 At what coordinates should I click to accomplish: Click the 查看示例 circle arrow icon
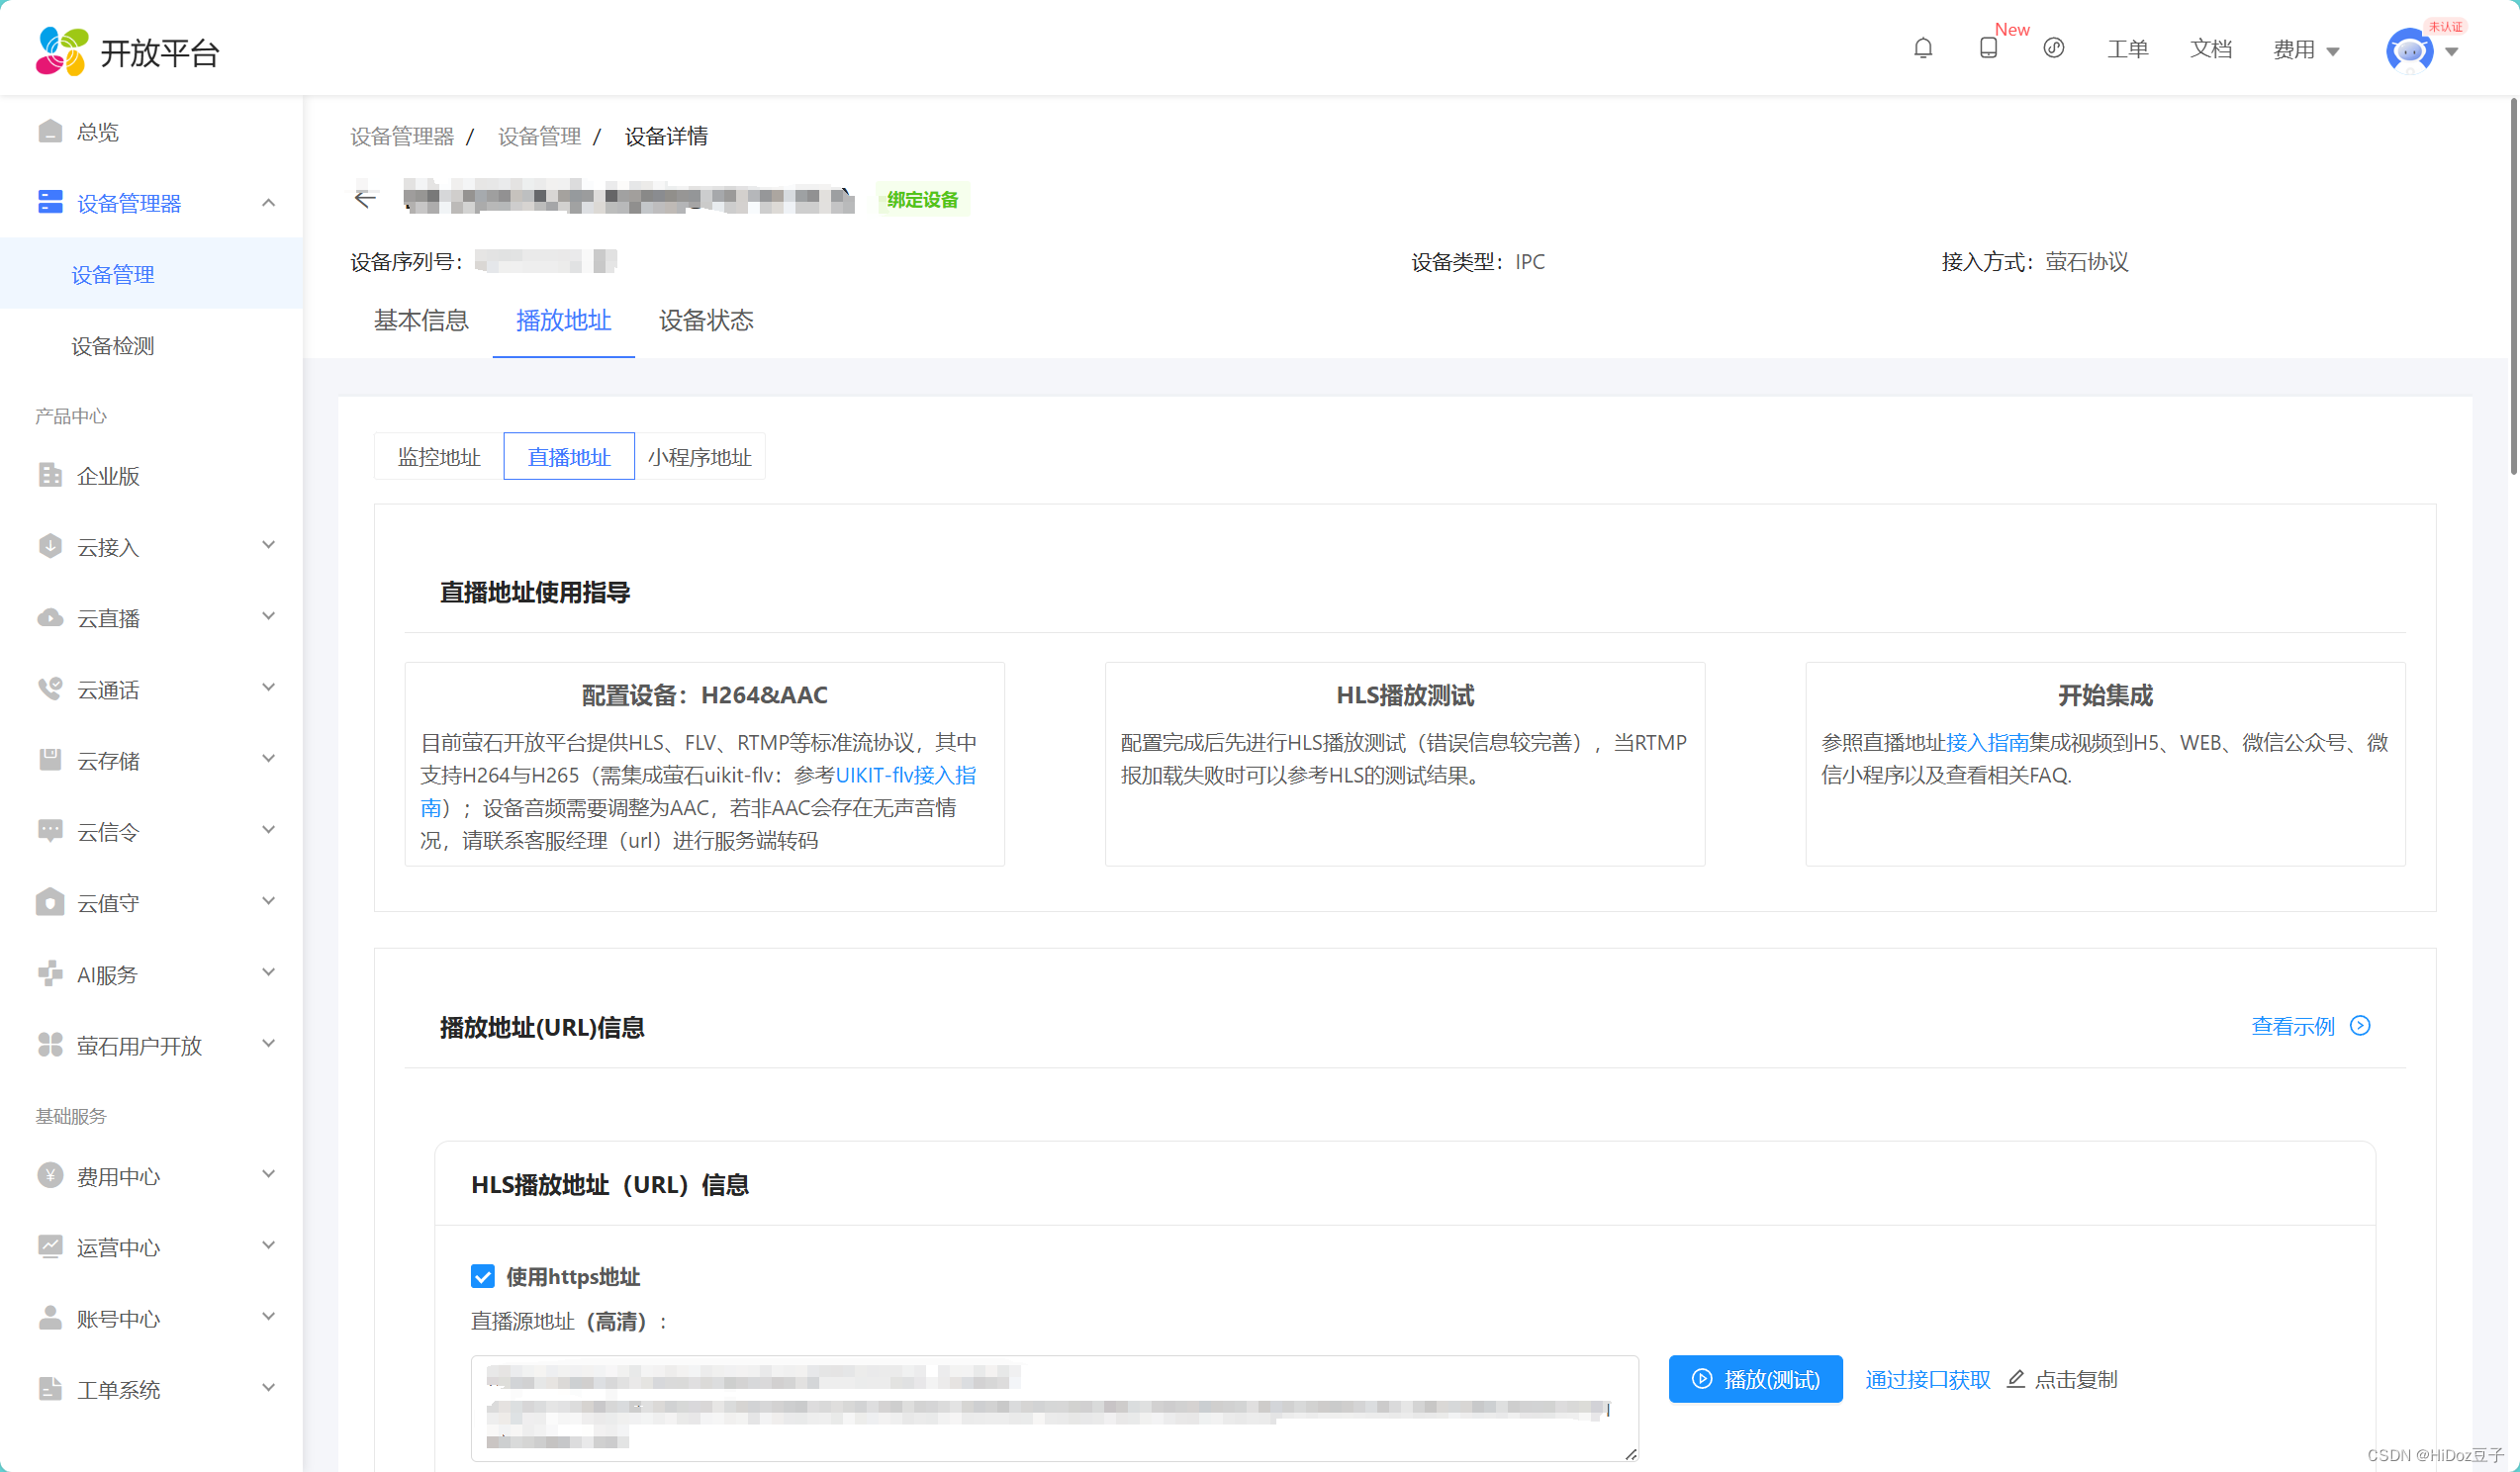coord(2360,1025)
